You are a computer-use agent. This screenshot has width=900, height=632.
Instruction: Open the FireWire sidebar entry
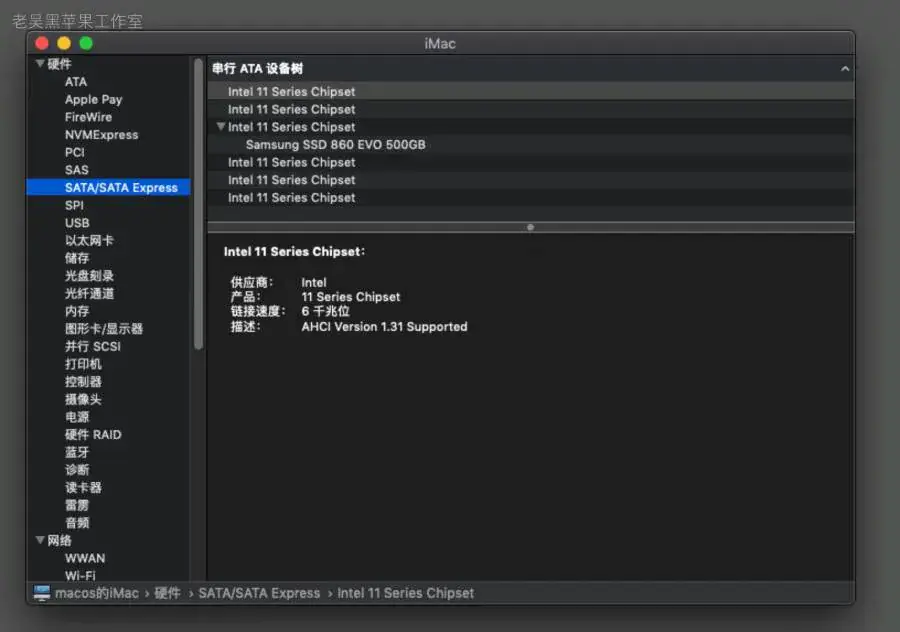tap(88, 117)
